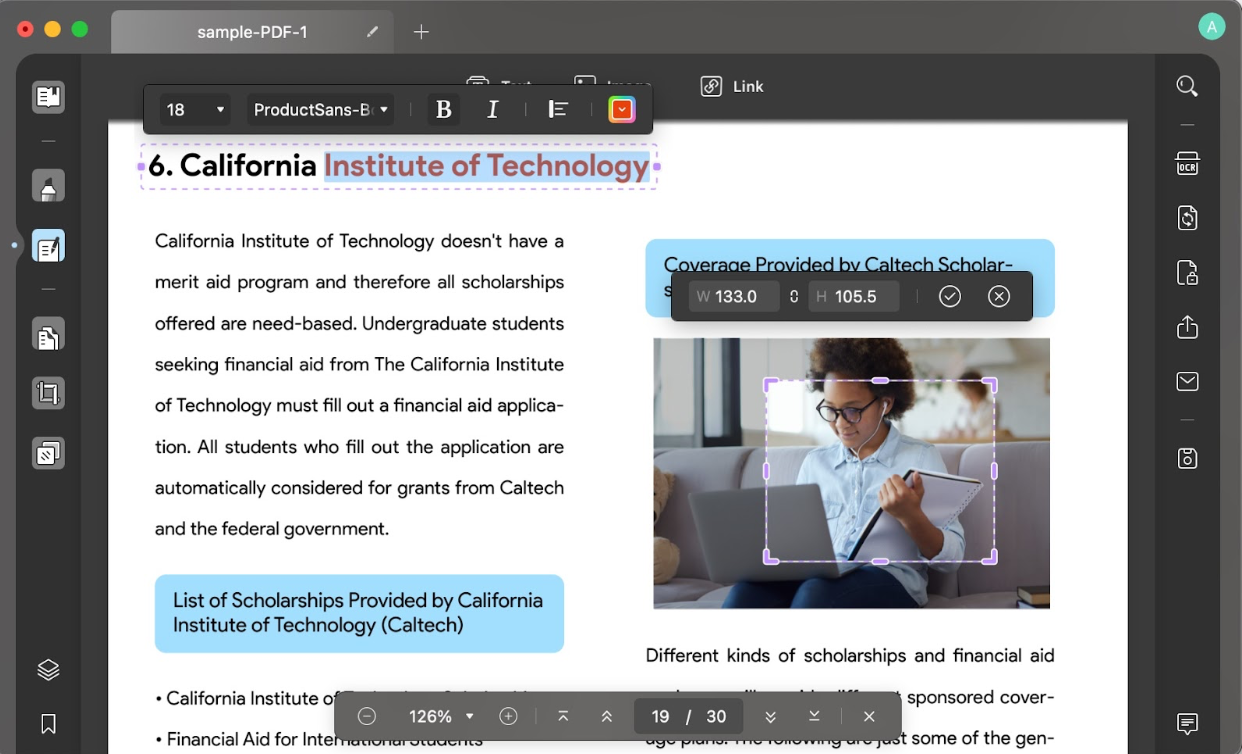Toggle Bold text formatting
This screenshot has width=1242, height=754.
(444, 110)
